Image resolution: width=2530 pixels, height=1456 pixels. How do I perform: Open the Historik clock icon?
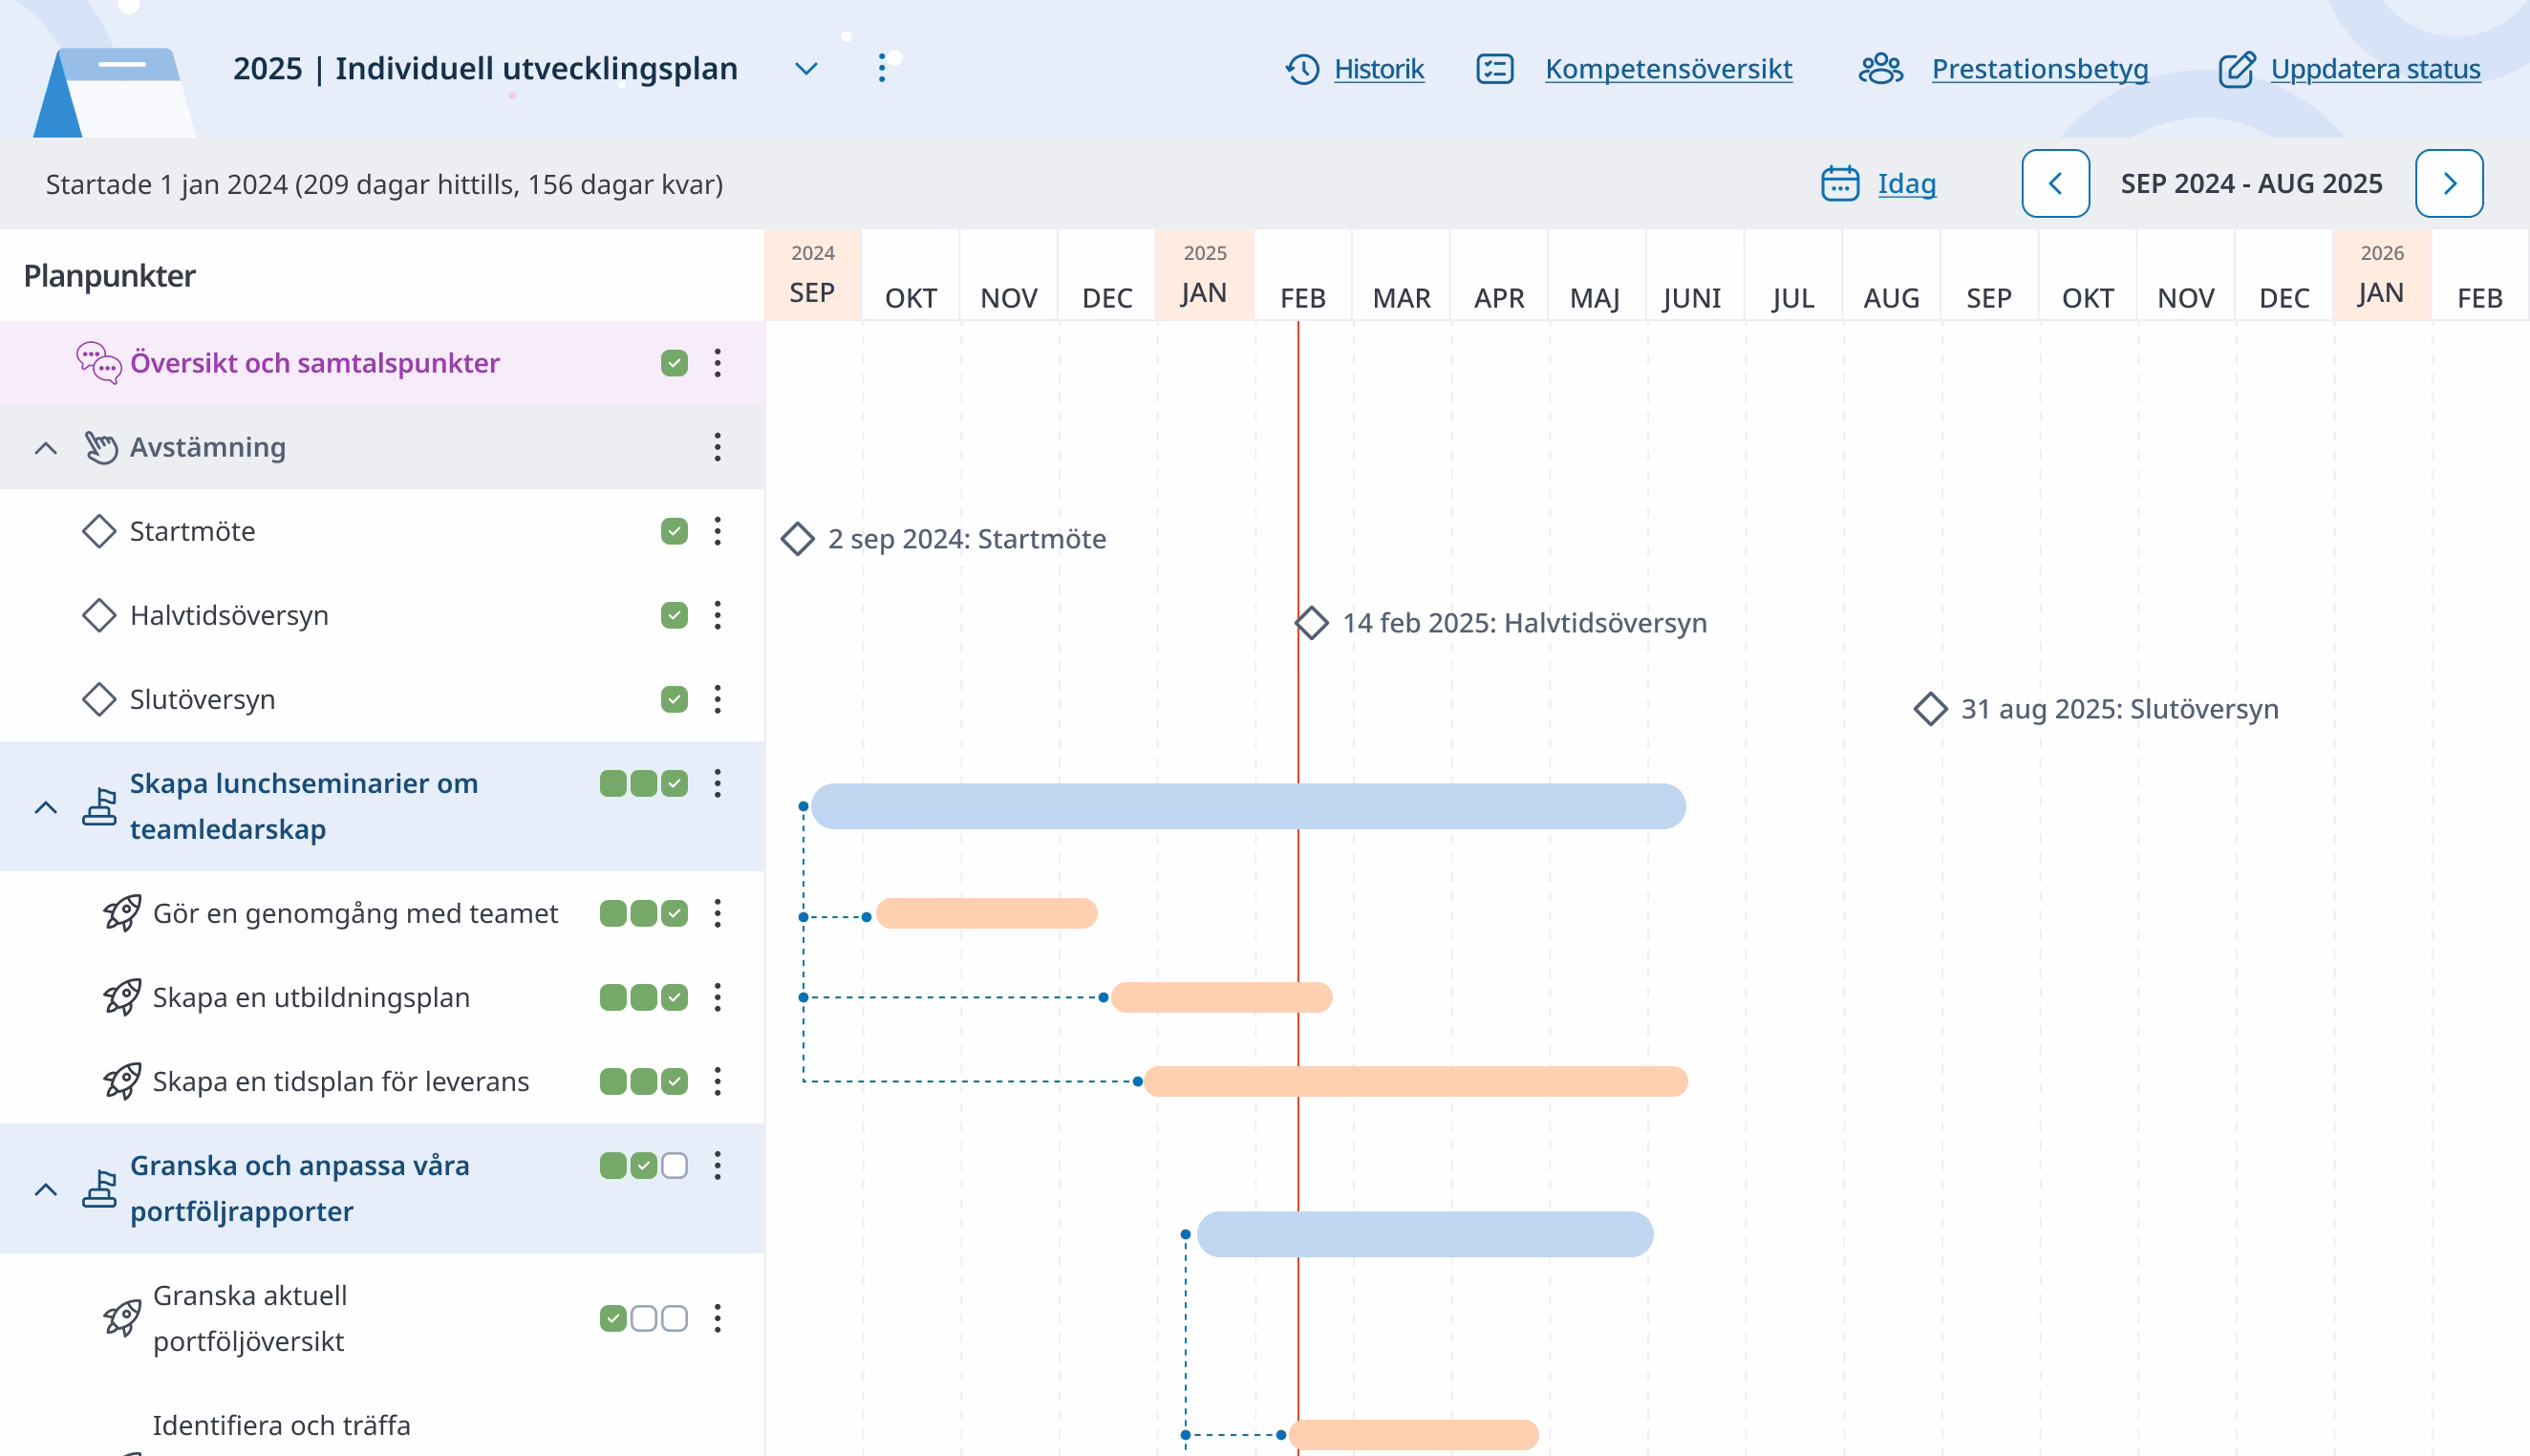click(x=1302, y=69)
